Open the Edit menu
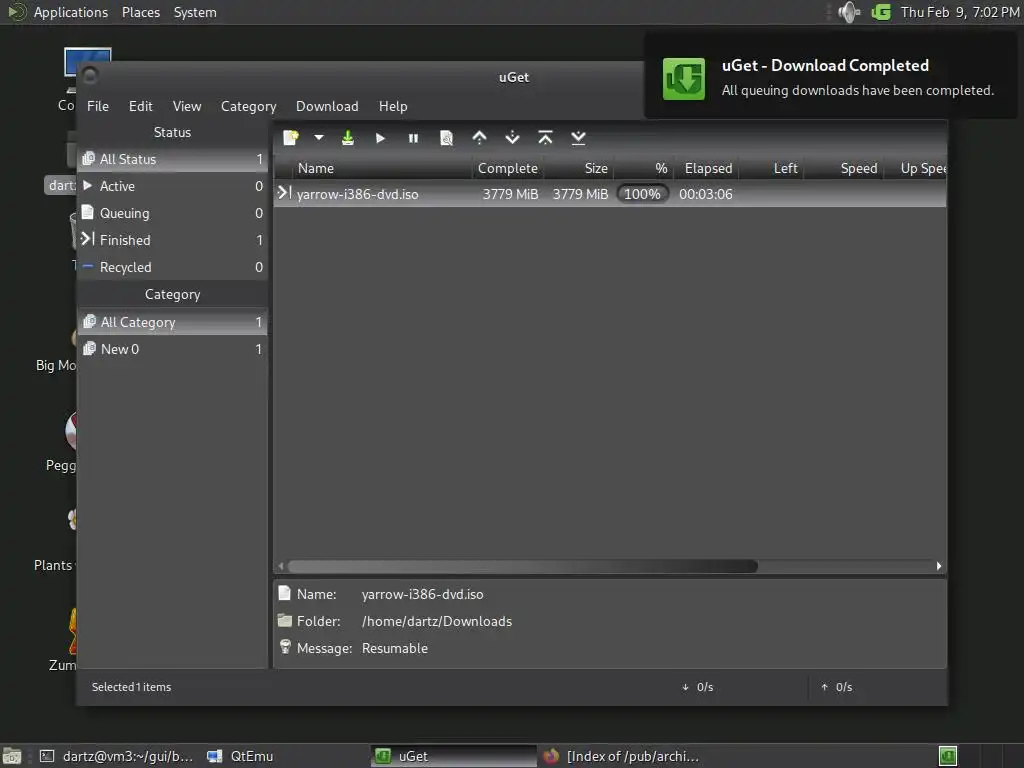The width and height of the screenshot is (1024, 768). 140,106
